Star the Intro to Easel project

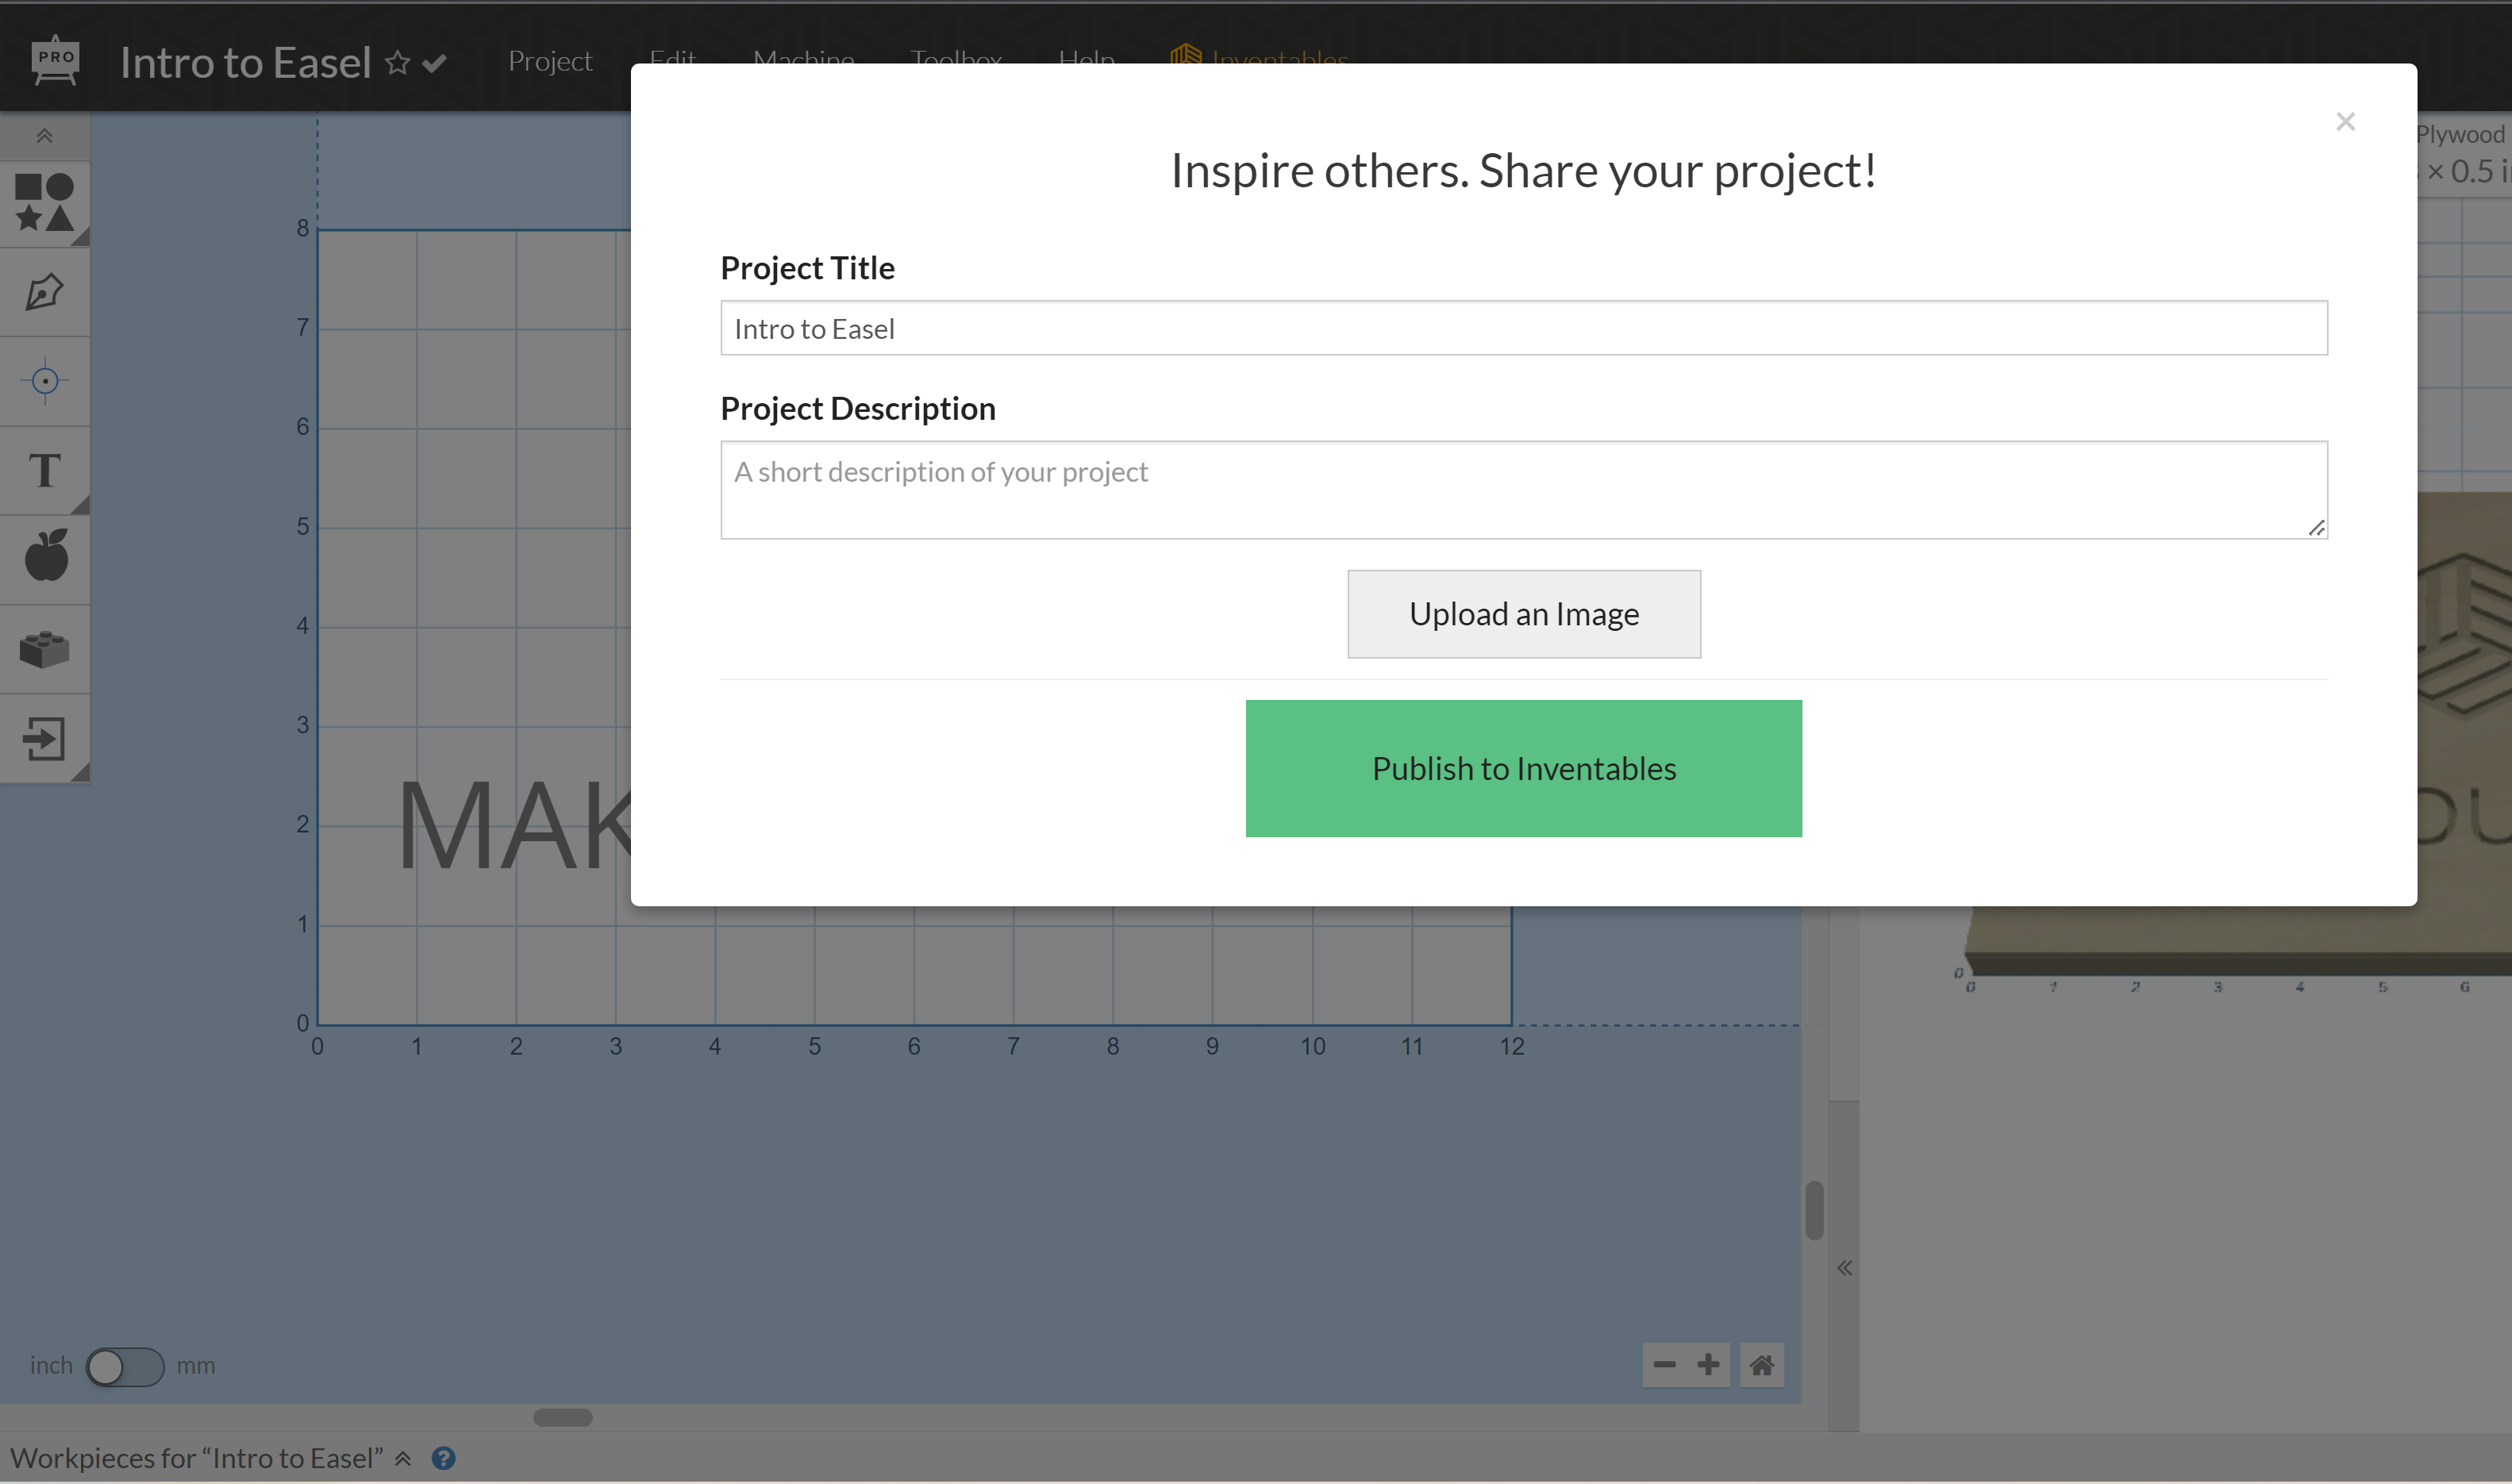click(x=398, y=63)
